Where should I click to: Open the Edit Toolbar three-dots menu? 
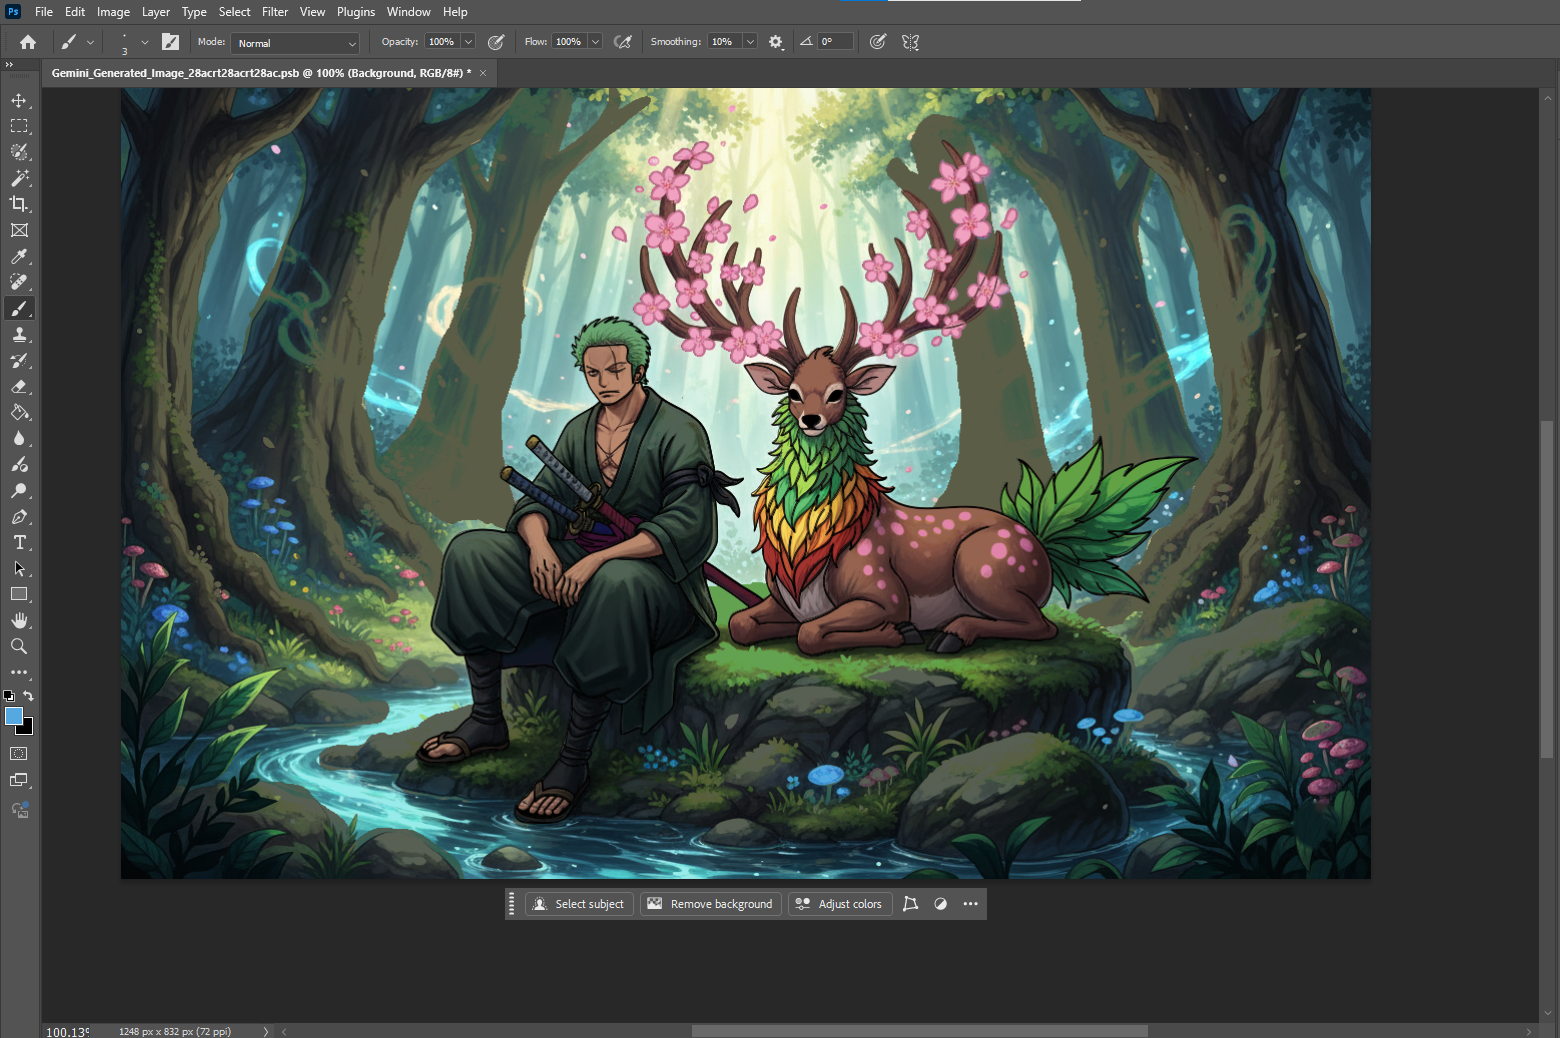click(19, 672)
